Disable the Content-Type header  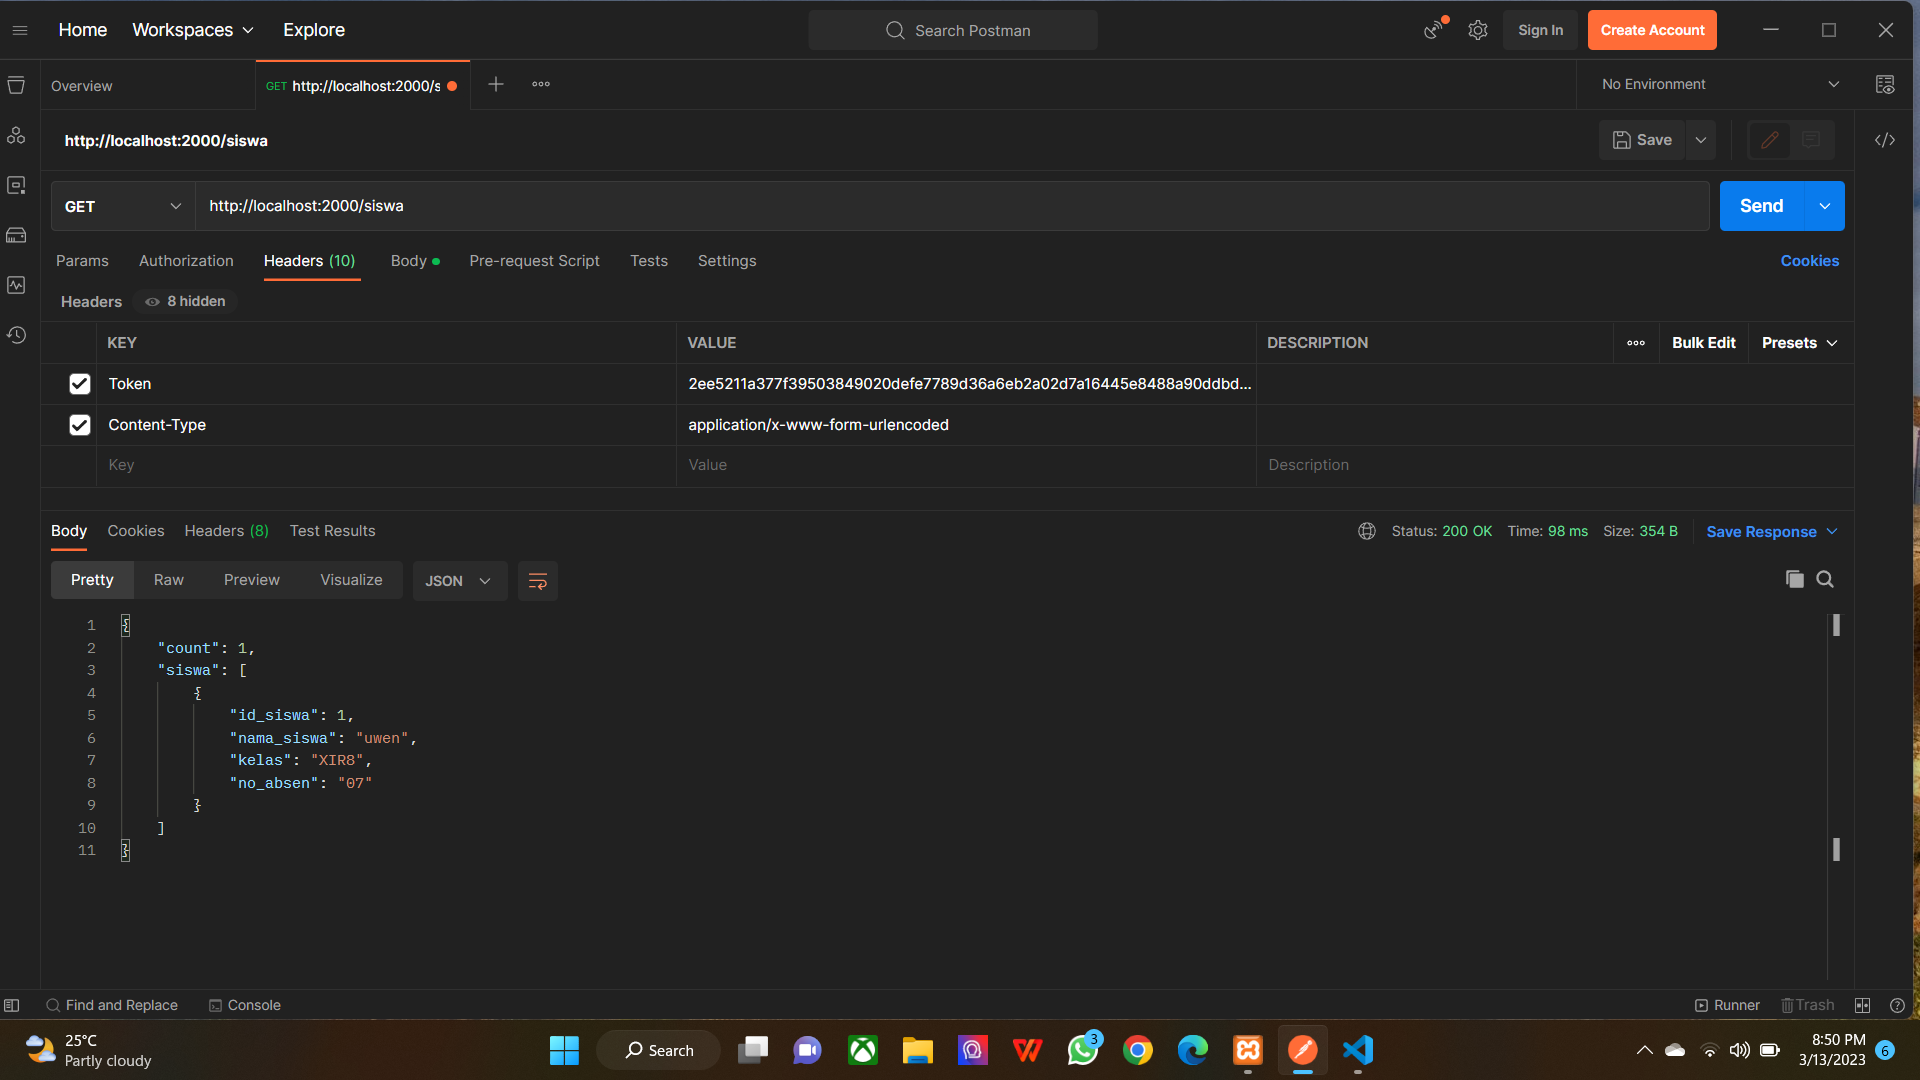79,425
